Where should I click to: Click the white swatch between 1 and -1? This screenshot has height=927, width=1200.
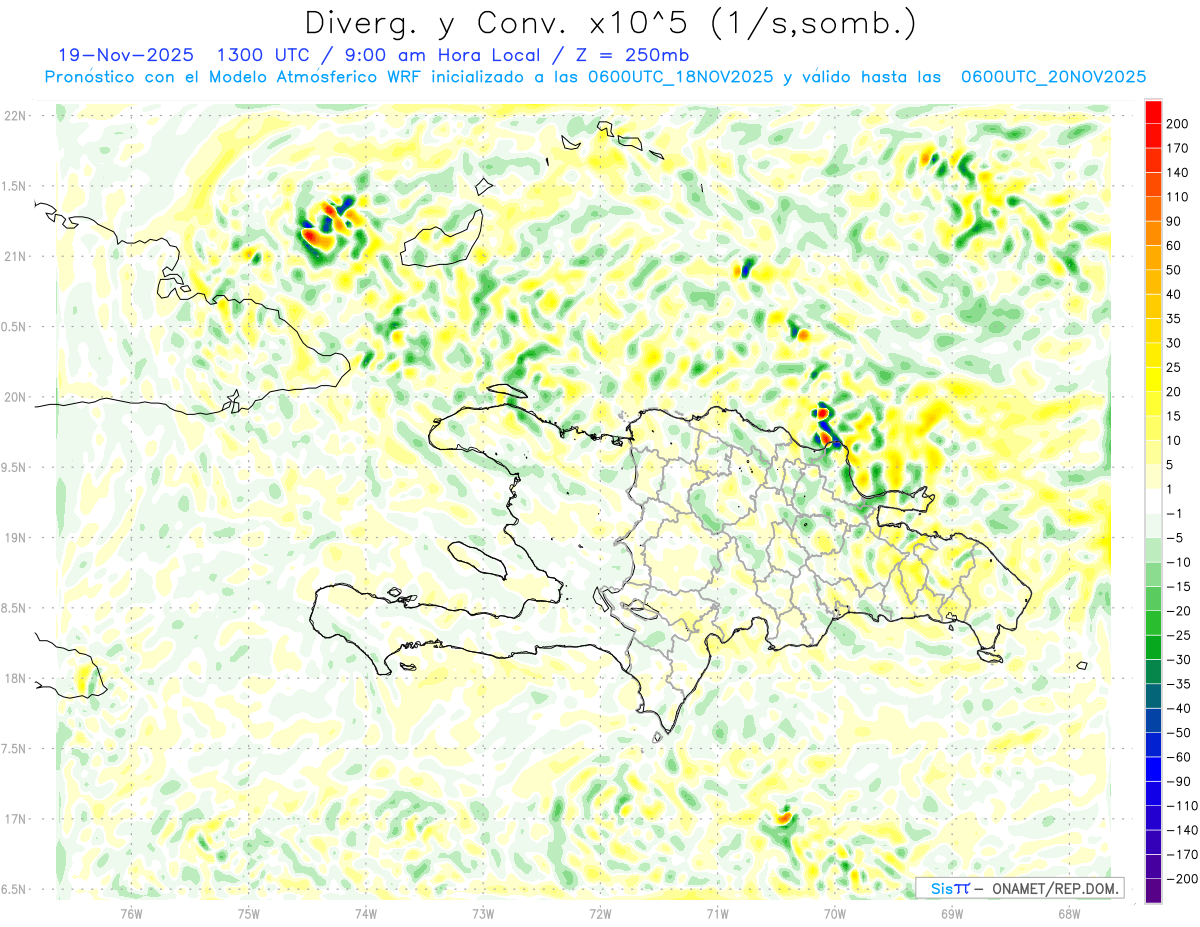1153,501
